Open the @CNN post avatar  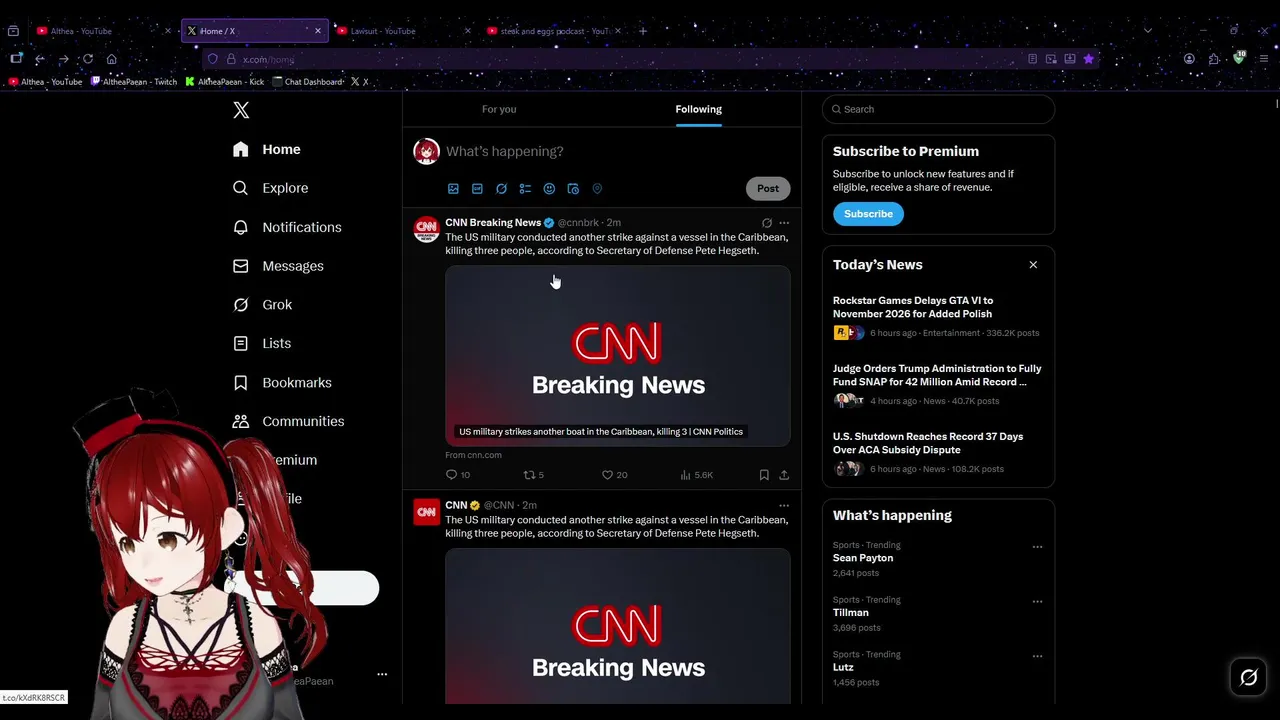coord(427,513)
